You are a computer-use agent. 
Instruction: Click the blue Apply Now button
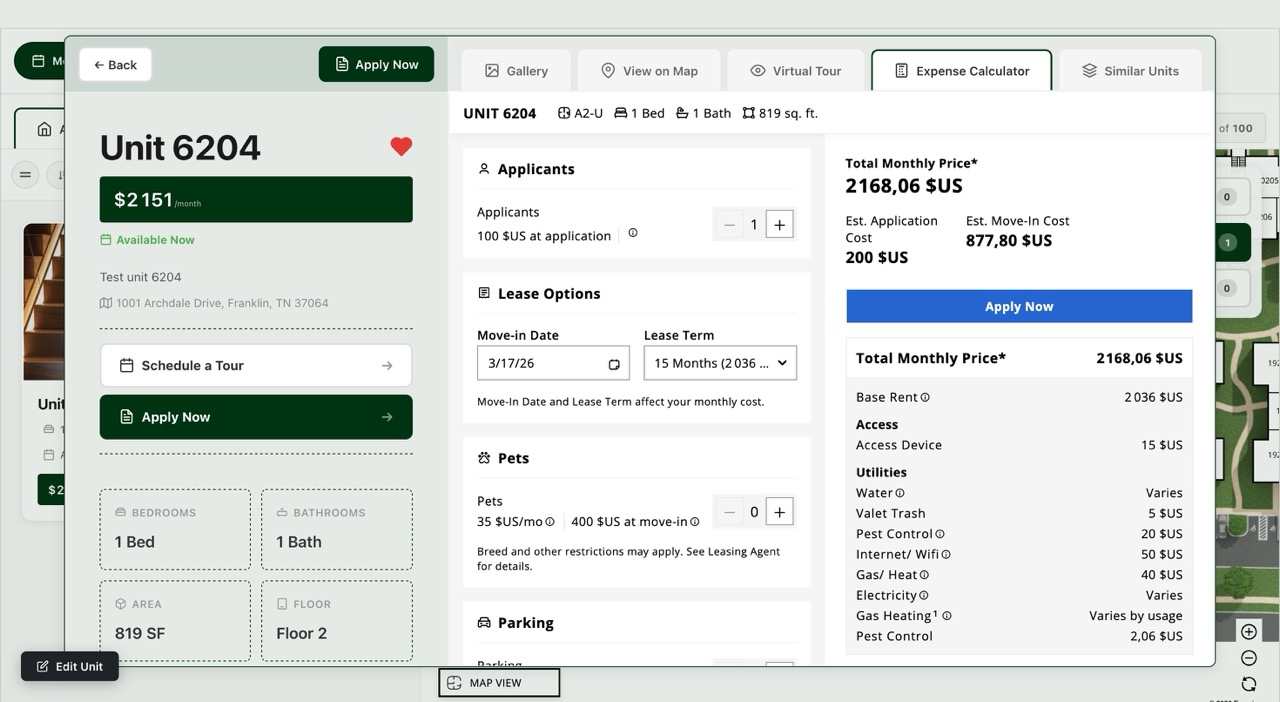pos(1019,306)
